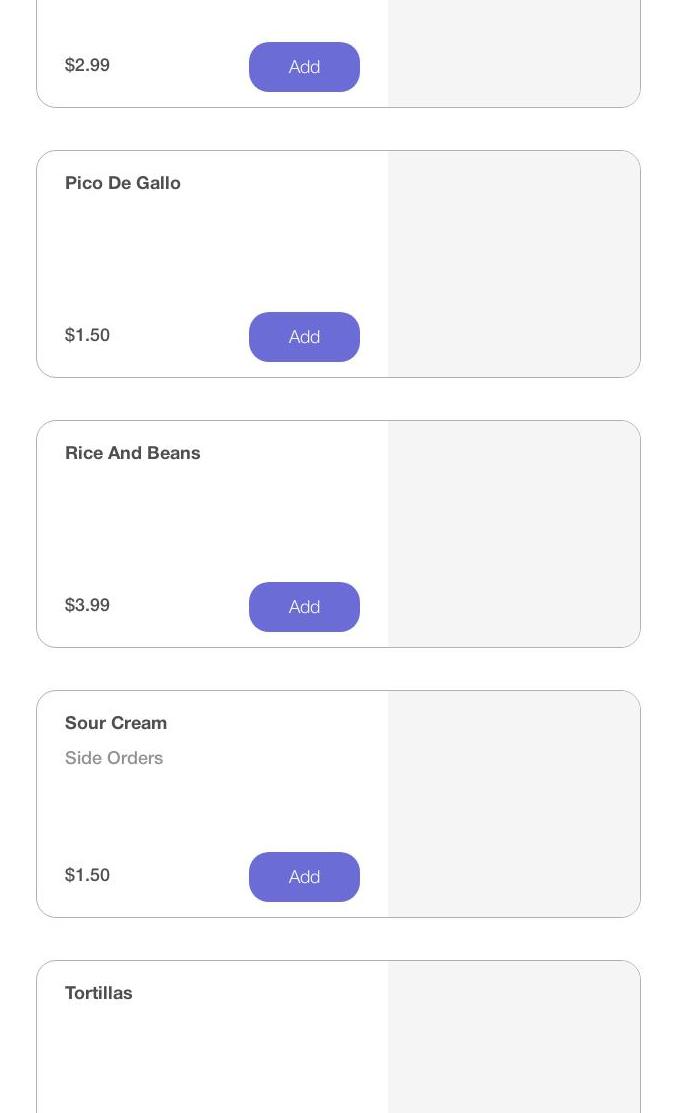This screenshot has width=674, height=1113.
Task: Select the Sour Cream $1.50 price
Action: pyautogui.click(x=88, y=875)
